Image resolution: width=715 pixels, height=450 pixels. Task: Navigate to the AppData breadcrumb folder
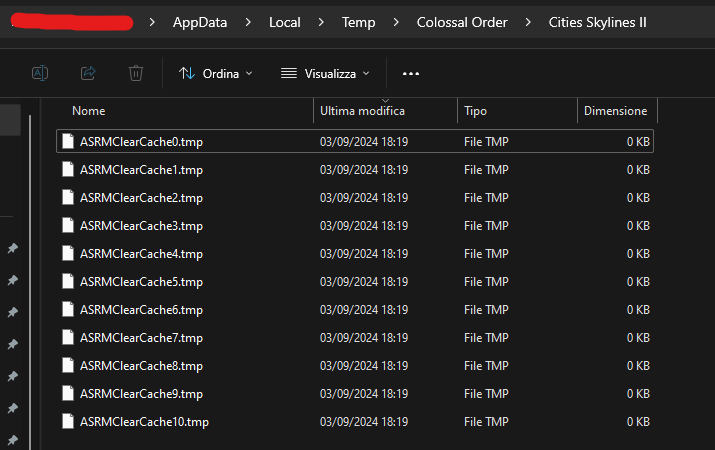tap(200, 22)
